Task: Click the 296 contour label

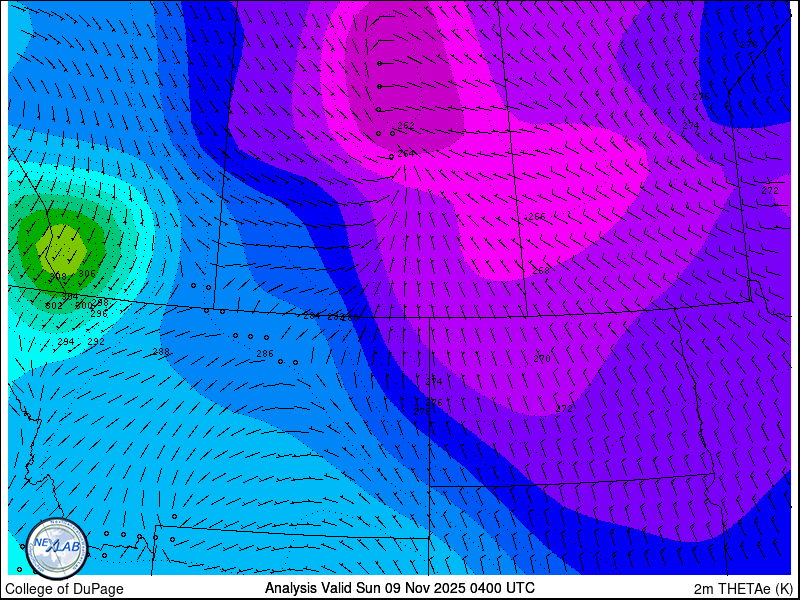Action: point(99,314)
